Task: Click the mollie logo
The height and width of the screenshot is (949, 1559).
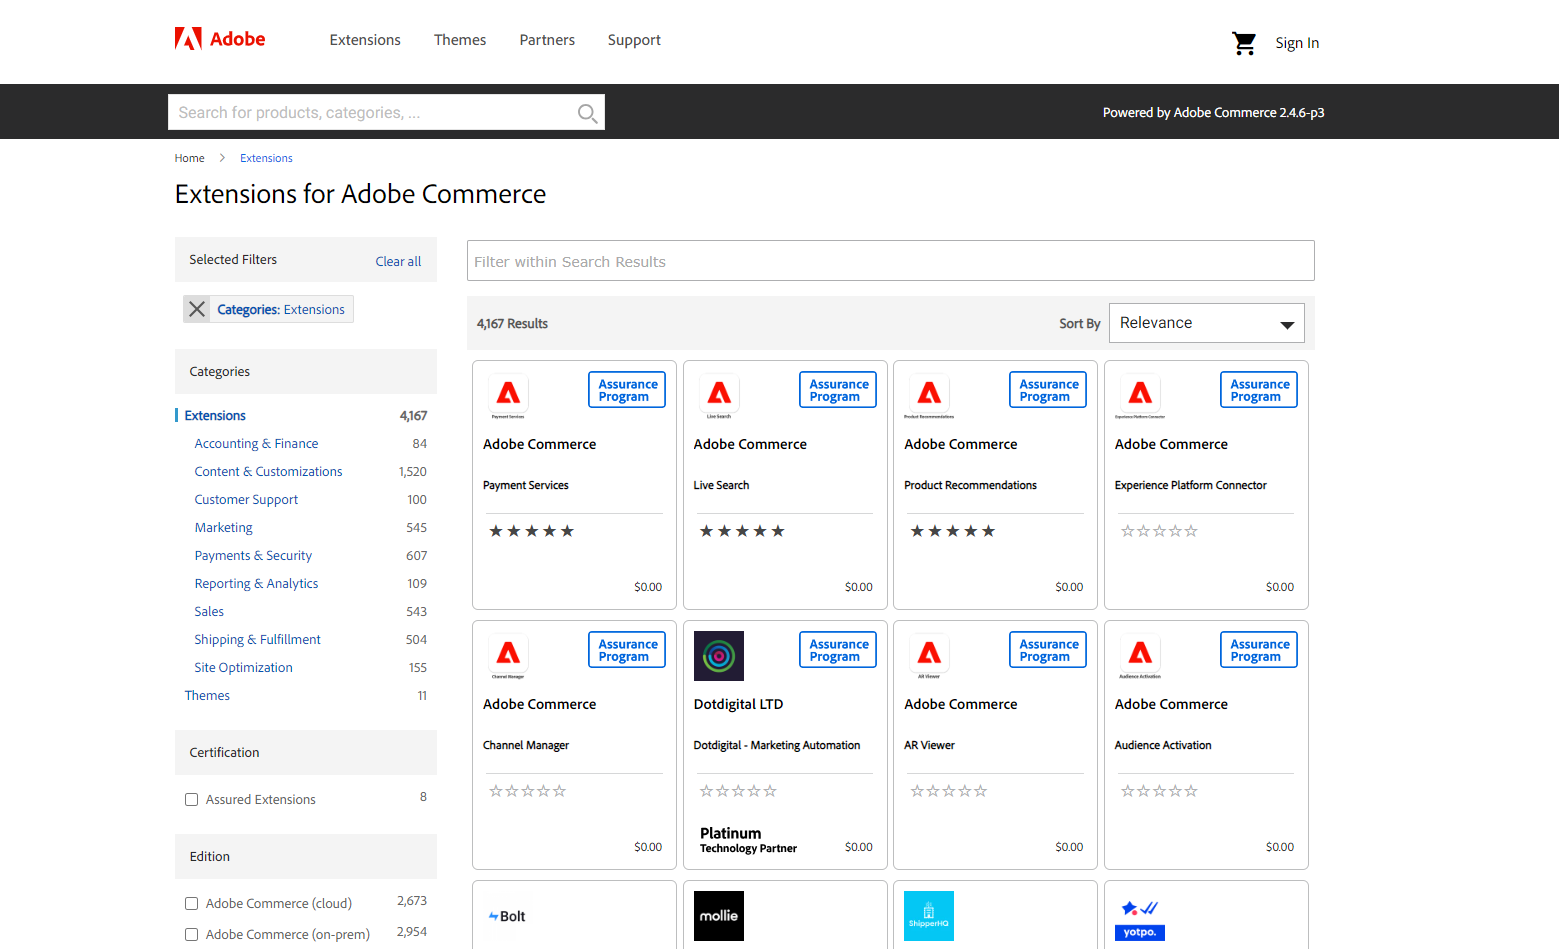Action: pos(719,916)
